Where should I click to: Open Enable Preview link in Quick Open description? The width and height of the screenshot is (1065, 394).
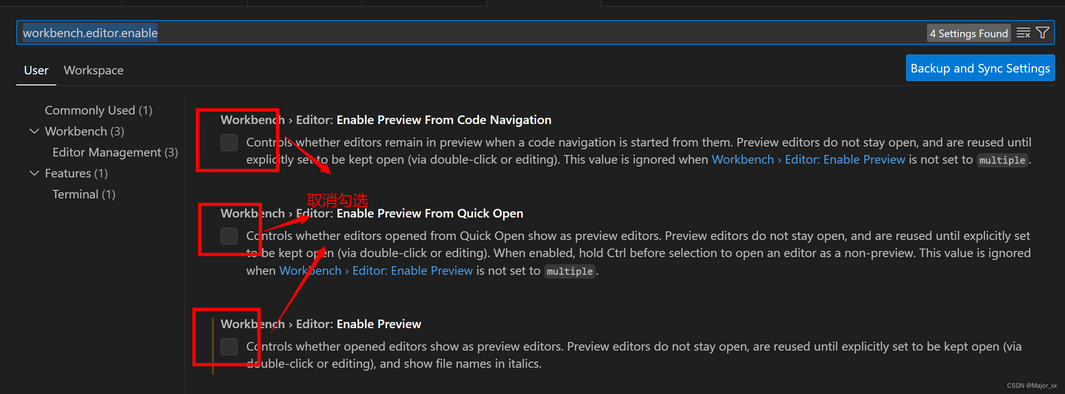tap(376, 270)
